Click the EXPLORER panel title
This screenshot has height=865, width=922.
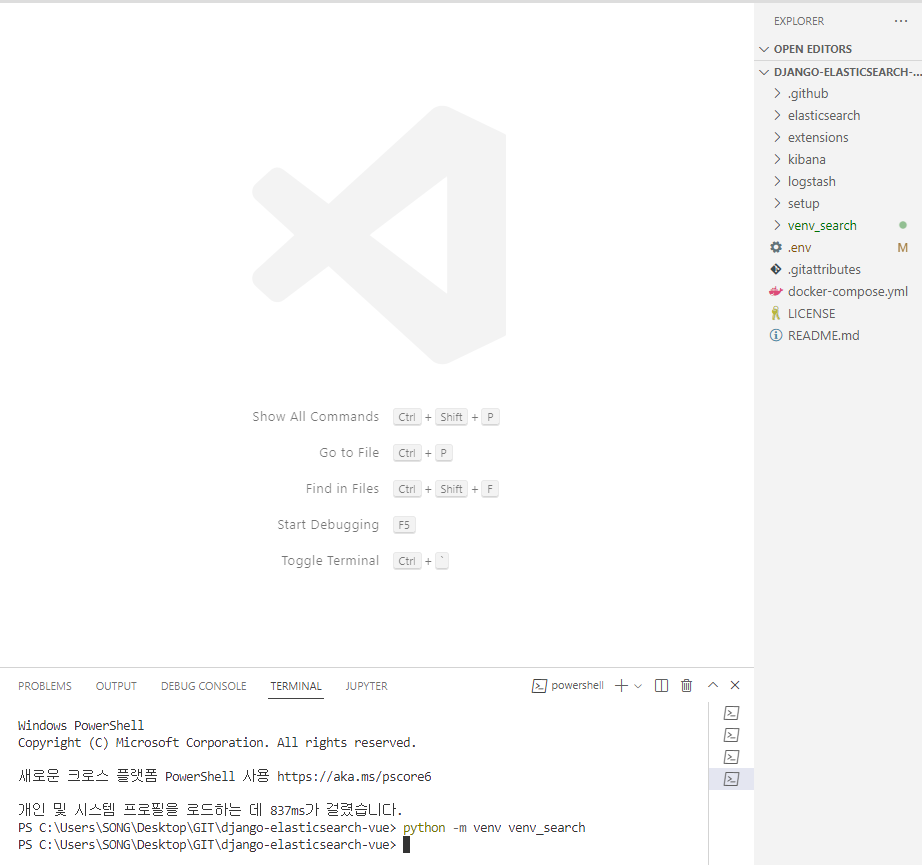pos(799,21)
